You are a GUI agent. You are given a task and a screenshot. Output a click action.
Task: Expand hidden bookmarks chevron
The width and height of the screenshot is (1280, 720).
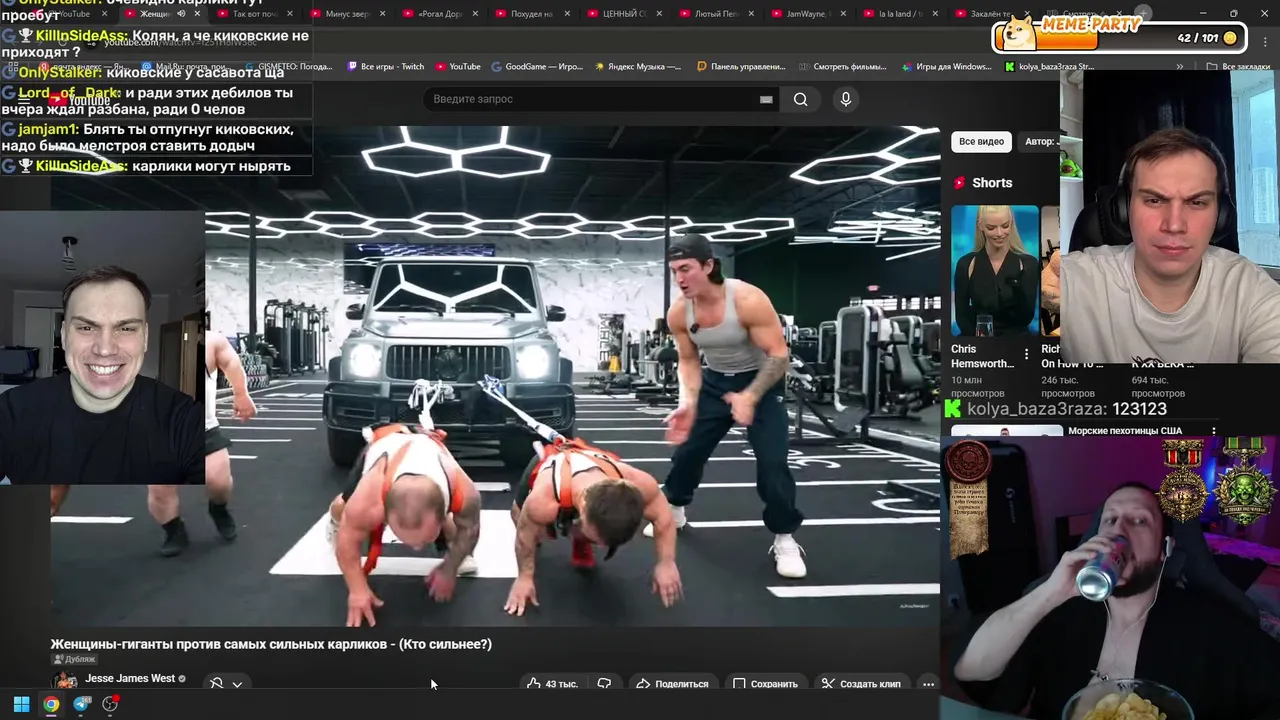[1180, 67]
